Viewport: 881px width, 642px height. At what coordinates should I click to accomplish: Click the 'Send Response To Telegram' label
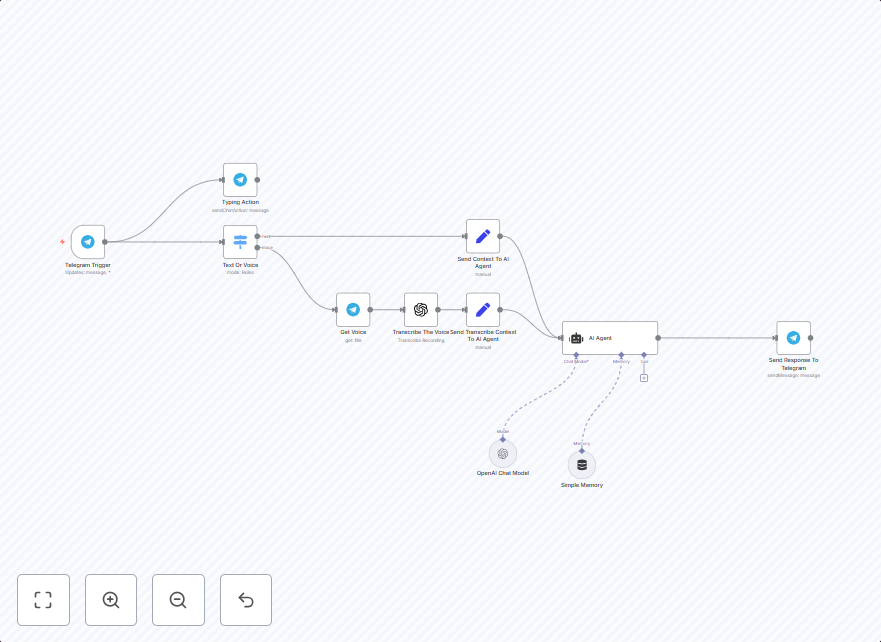(x=793, y=364)
